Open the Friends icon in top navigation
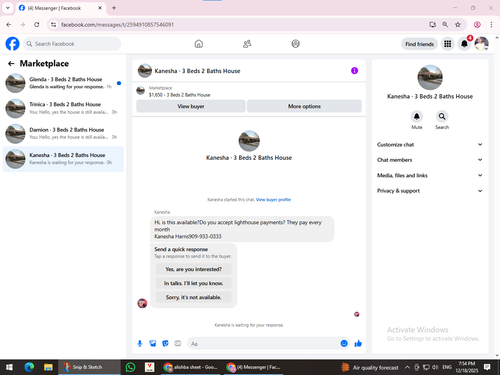 [247, 44]
